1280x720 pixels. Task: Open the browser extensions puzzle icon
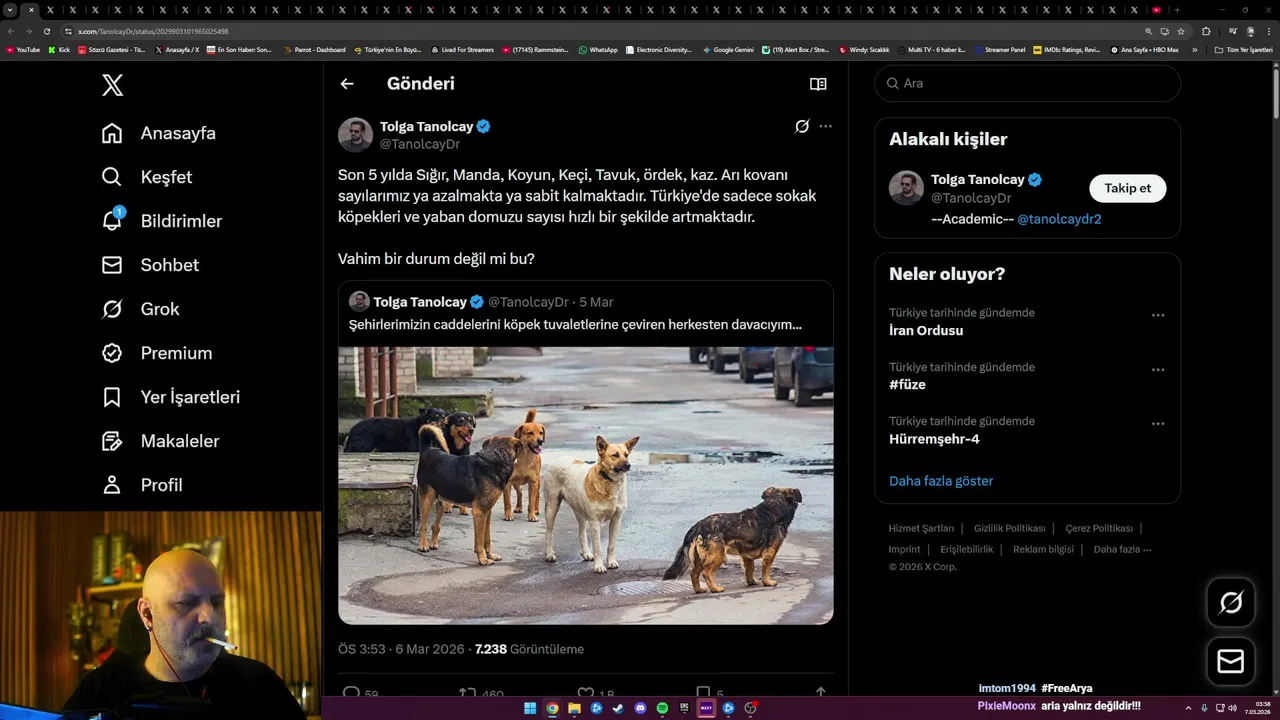(1206, 31)
